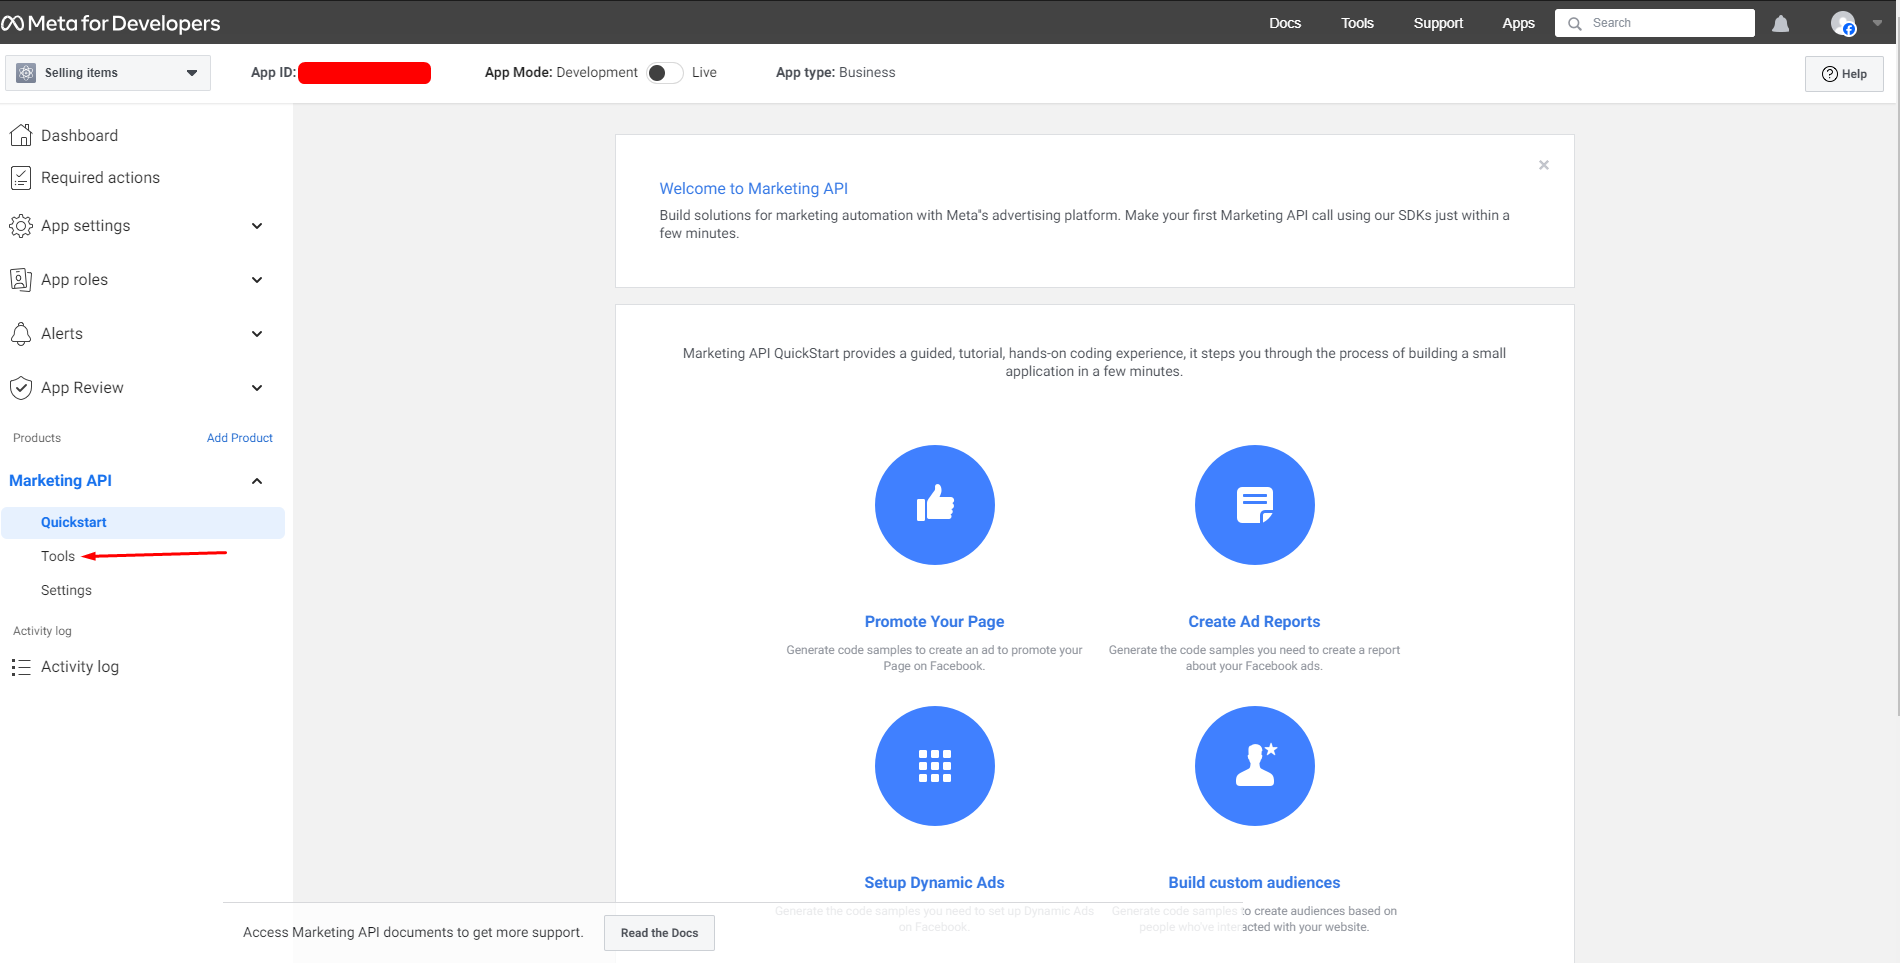1900x963 pixels.
Task: Open the profile avatar menu
Action: (1843, 23)
